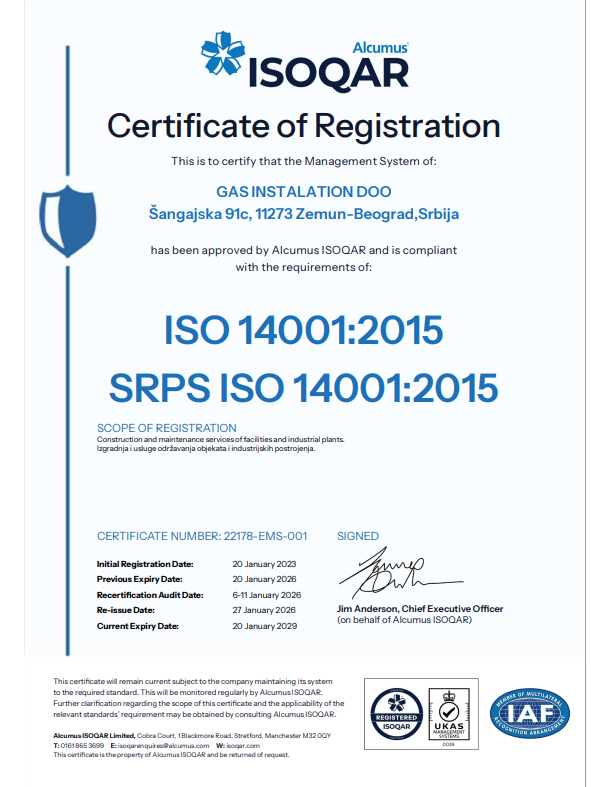
Task: Click the address 'Šangajska 91c, 11273 Zemun-Beograd,Srbija'
Action: (304, 214)
